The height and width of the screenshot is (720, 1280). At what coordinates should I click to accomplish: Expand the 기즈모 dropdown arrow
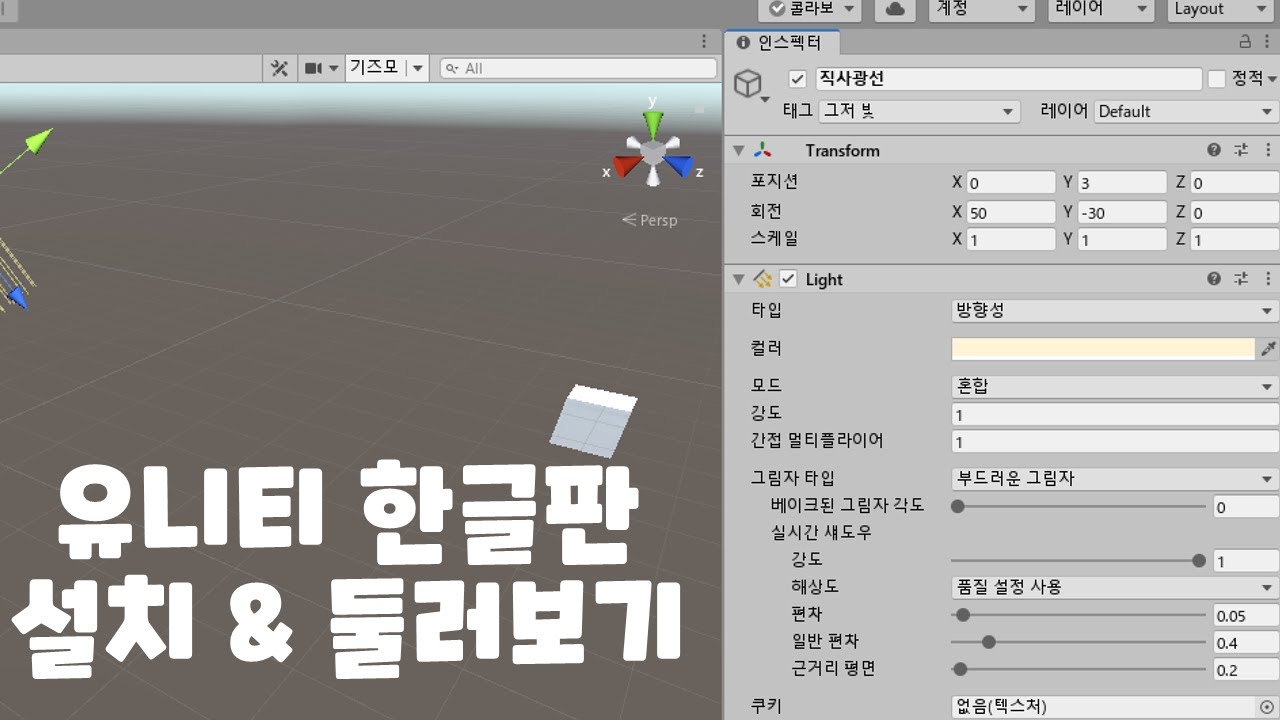point(417,68)
